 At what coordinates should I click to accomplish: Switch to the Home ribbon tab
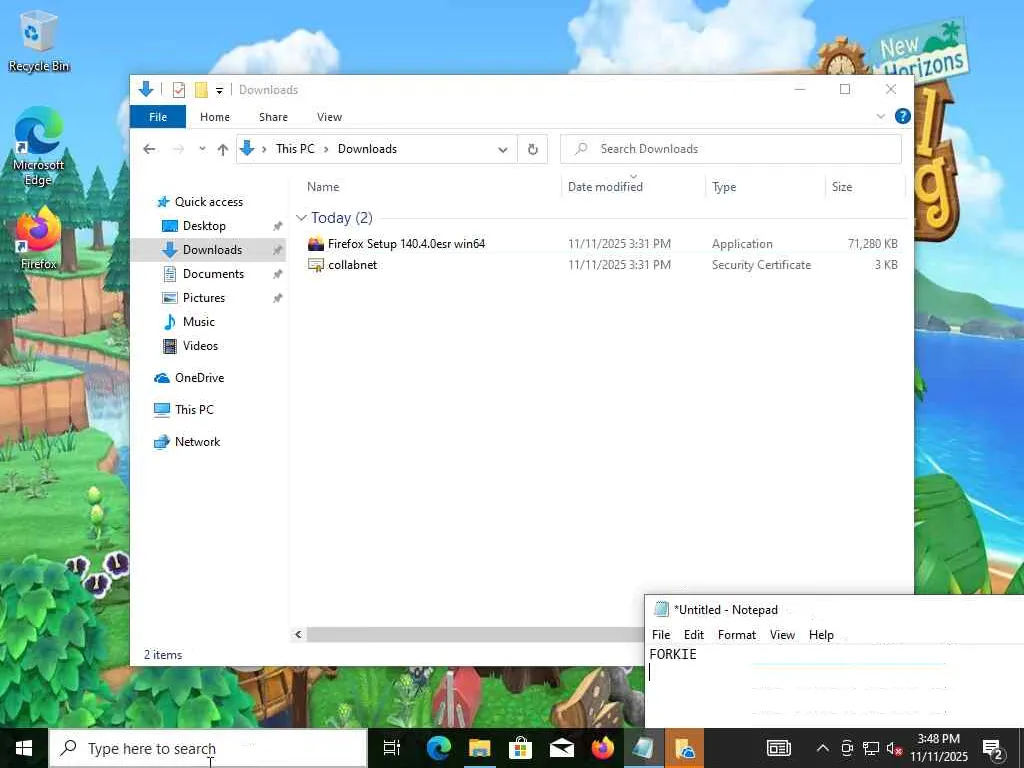click(x=215, y=117)
